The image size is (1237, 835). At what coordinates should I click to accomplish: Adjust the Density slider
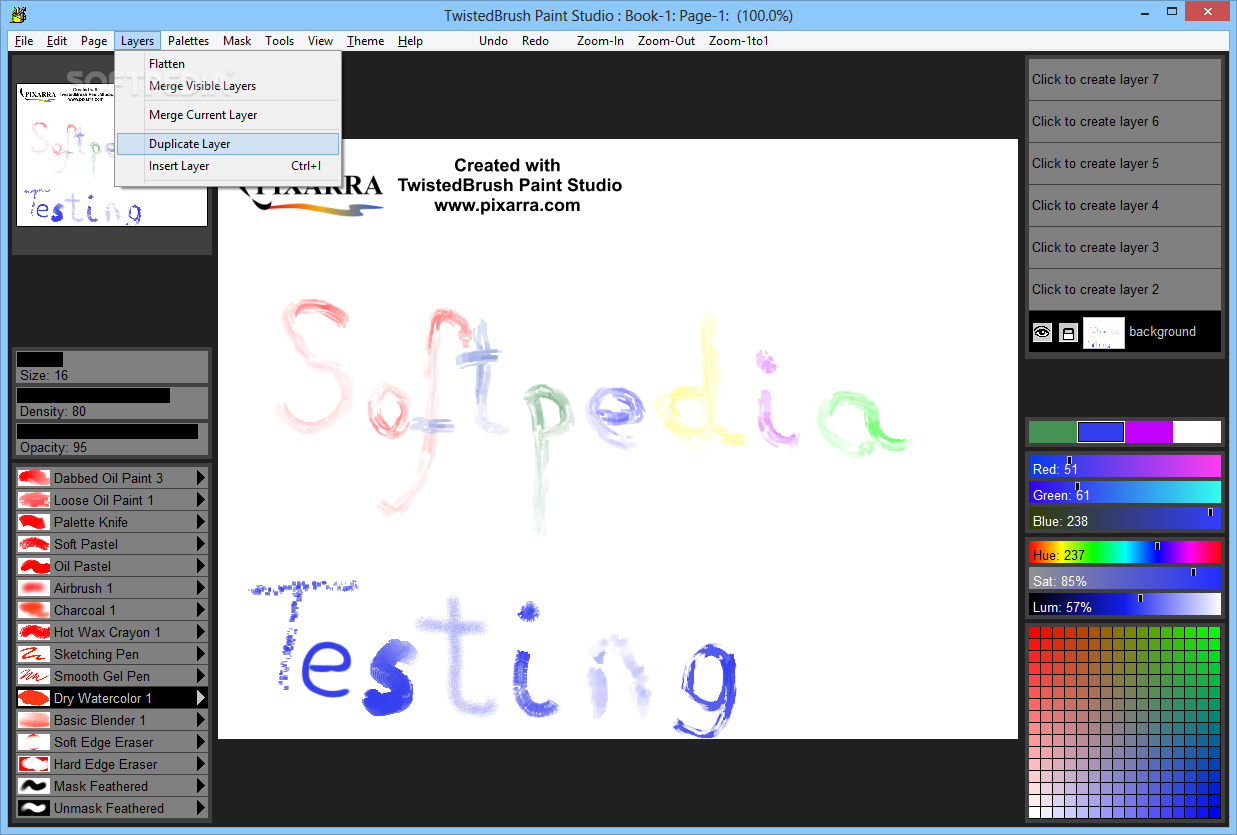point(111,403)
